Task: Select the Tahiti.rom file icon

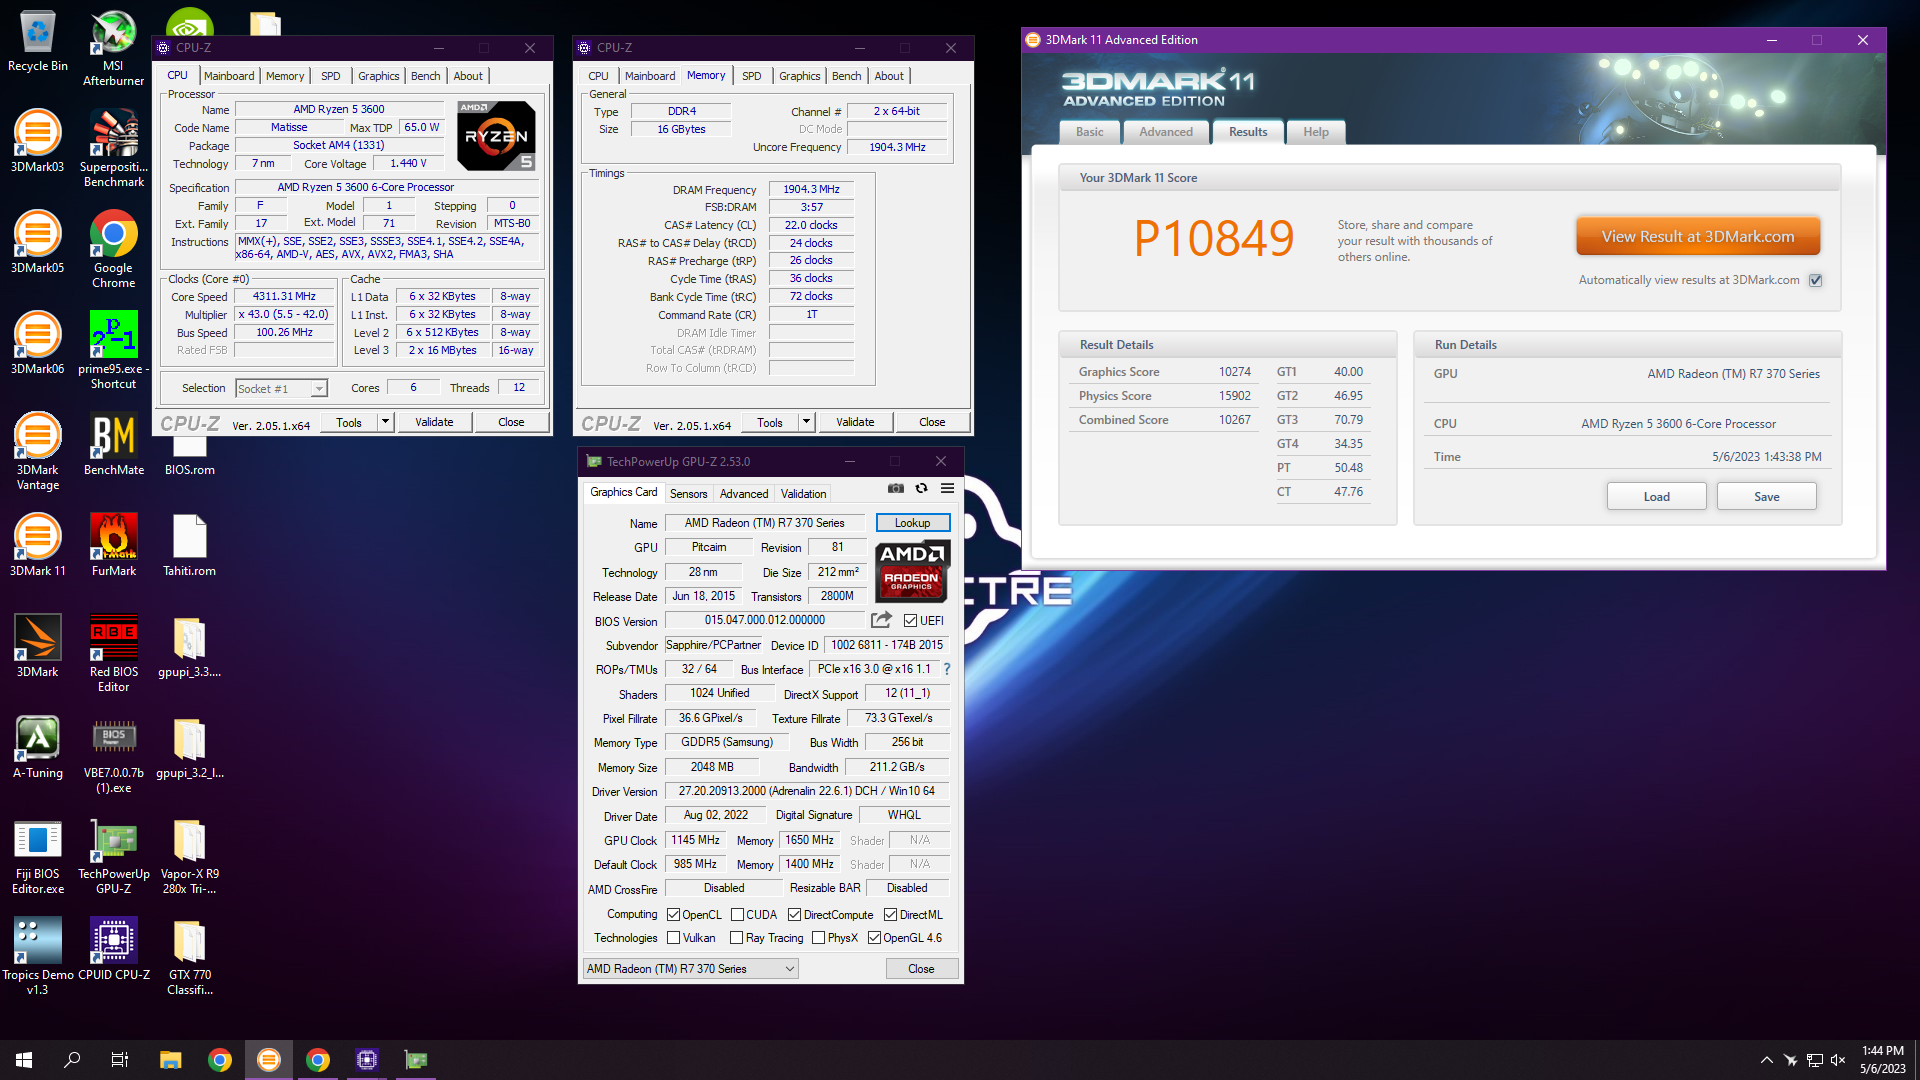Action: click(x=189, y=546)
